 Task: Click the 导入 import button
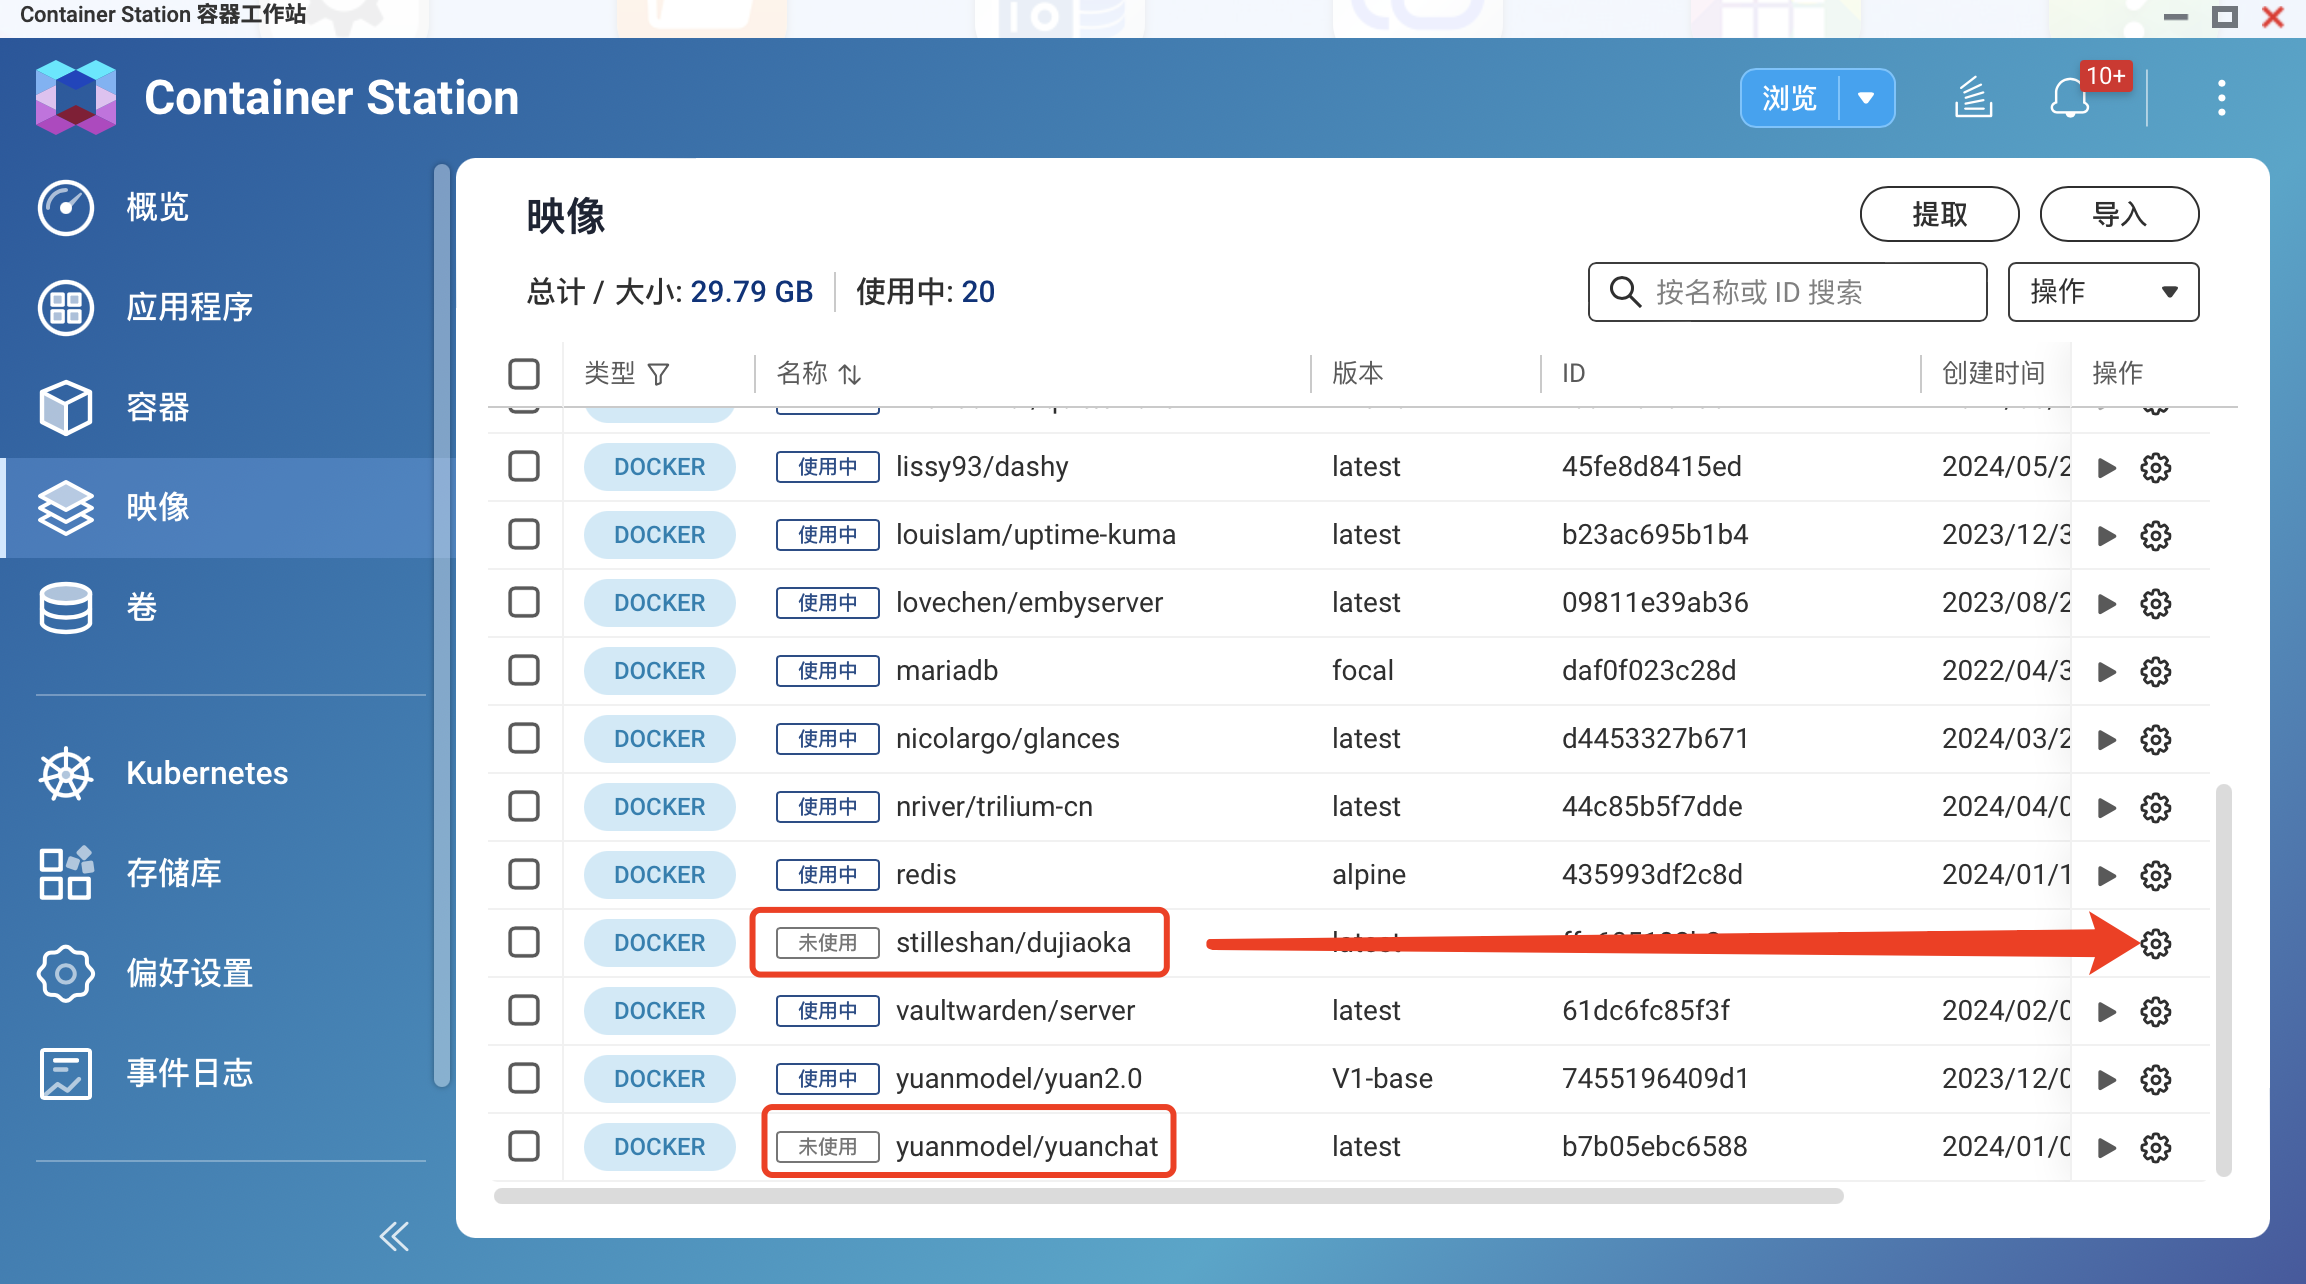[2119, 214]
